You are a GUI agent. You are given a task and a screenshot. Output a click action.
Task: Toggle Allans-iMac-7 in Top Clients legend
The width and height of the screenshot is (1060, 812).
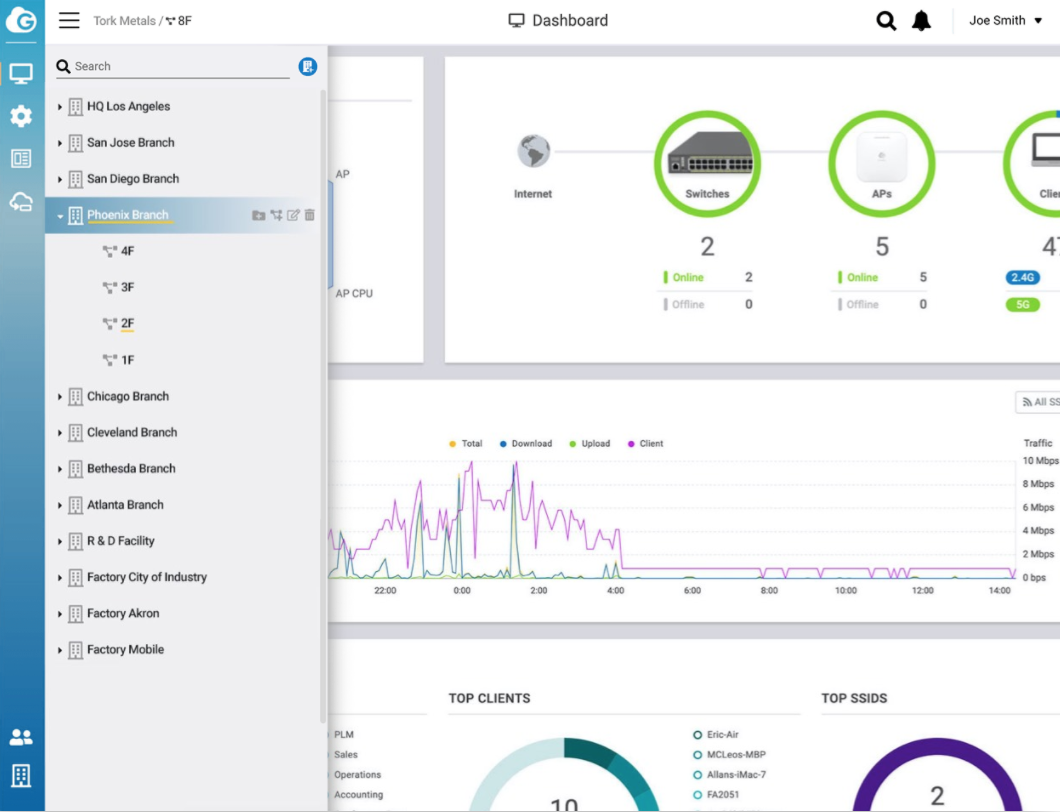(x=729, y=775)
